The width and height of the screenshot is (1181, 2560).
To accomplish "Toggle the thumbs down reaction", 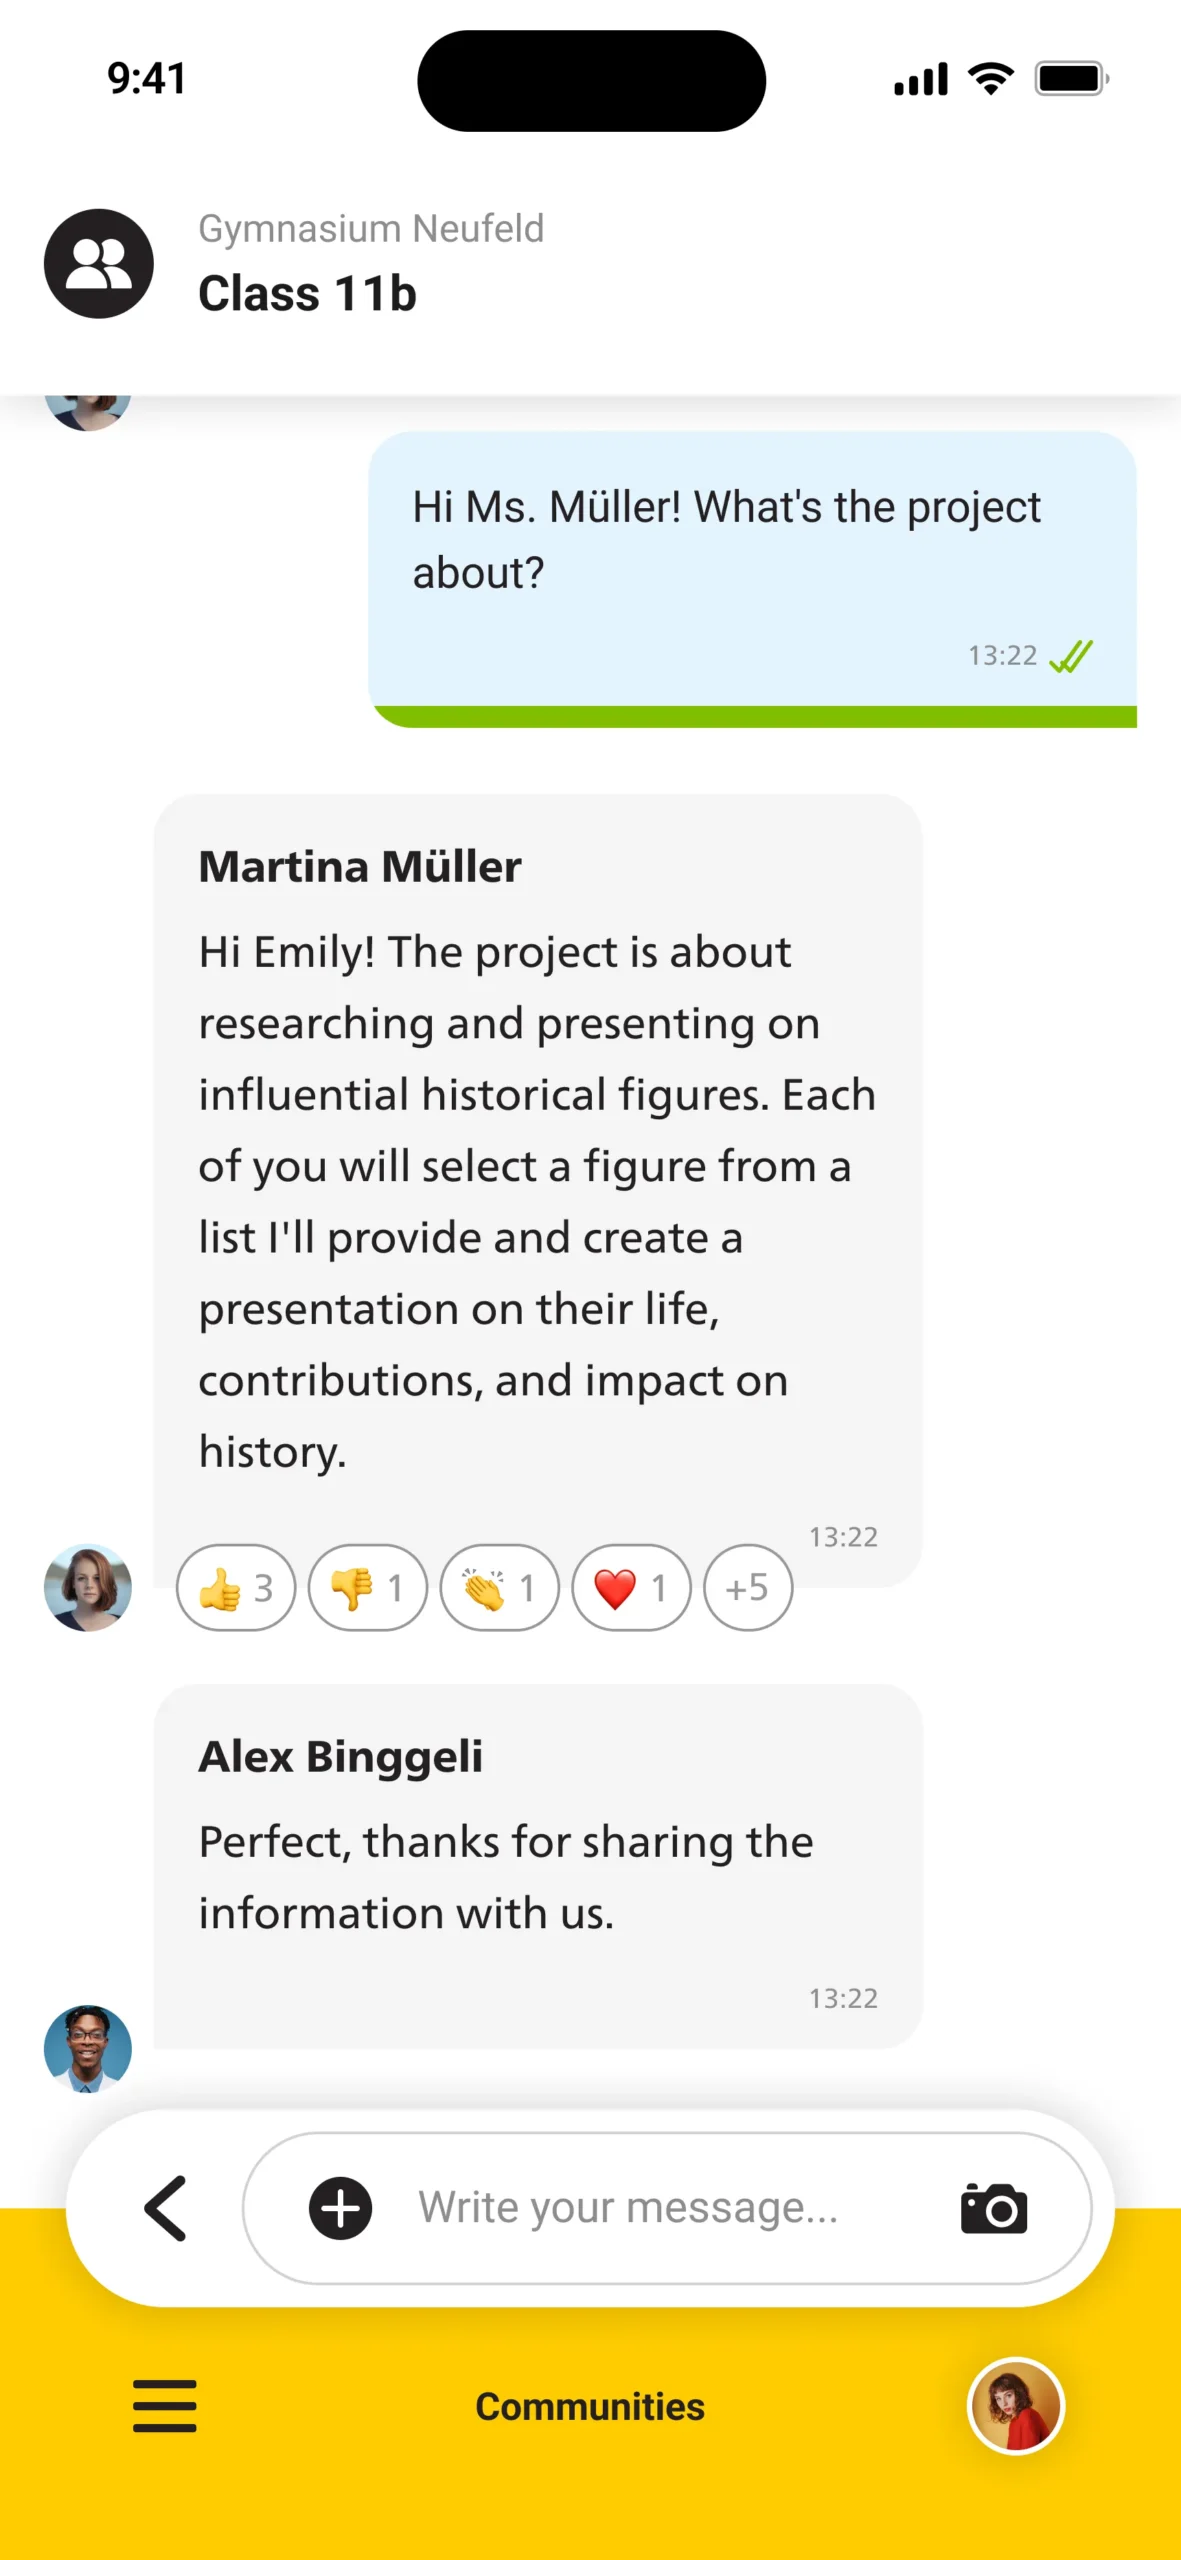I will (x=368, y=1587).
